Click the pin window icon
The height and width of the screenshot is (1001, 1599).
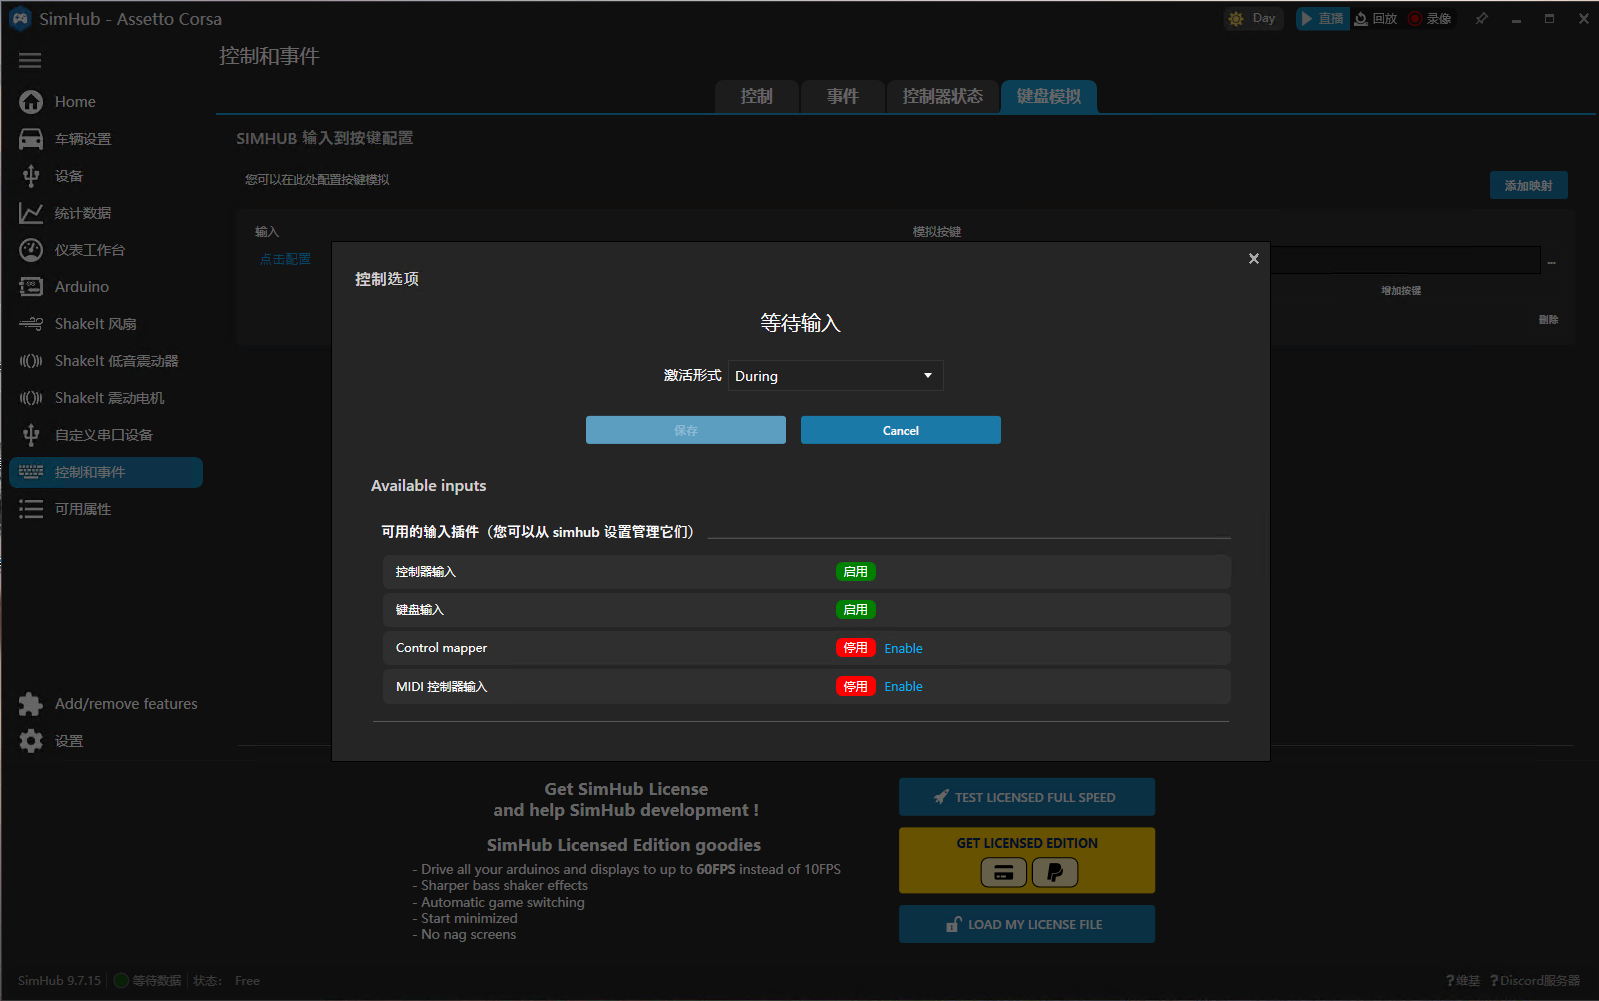coord(1482,19)
